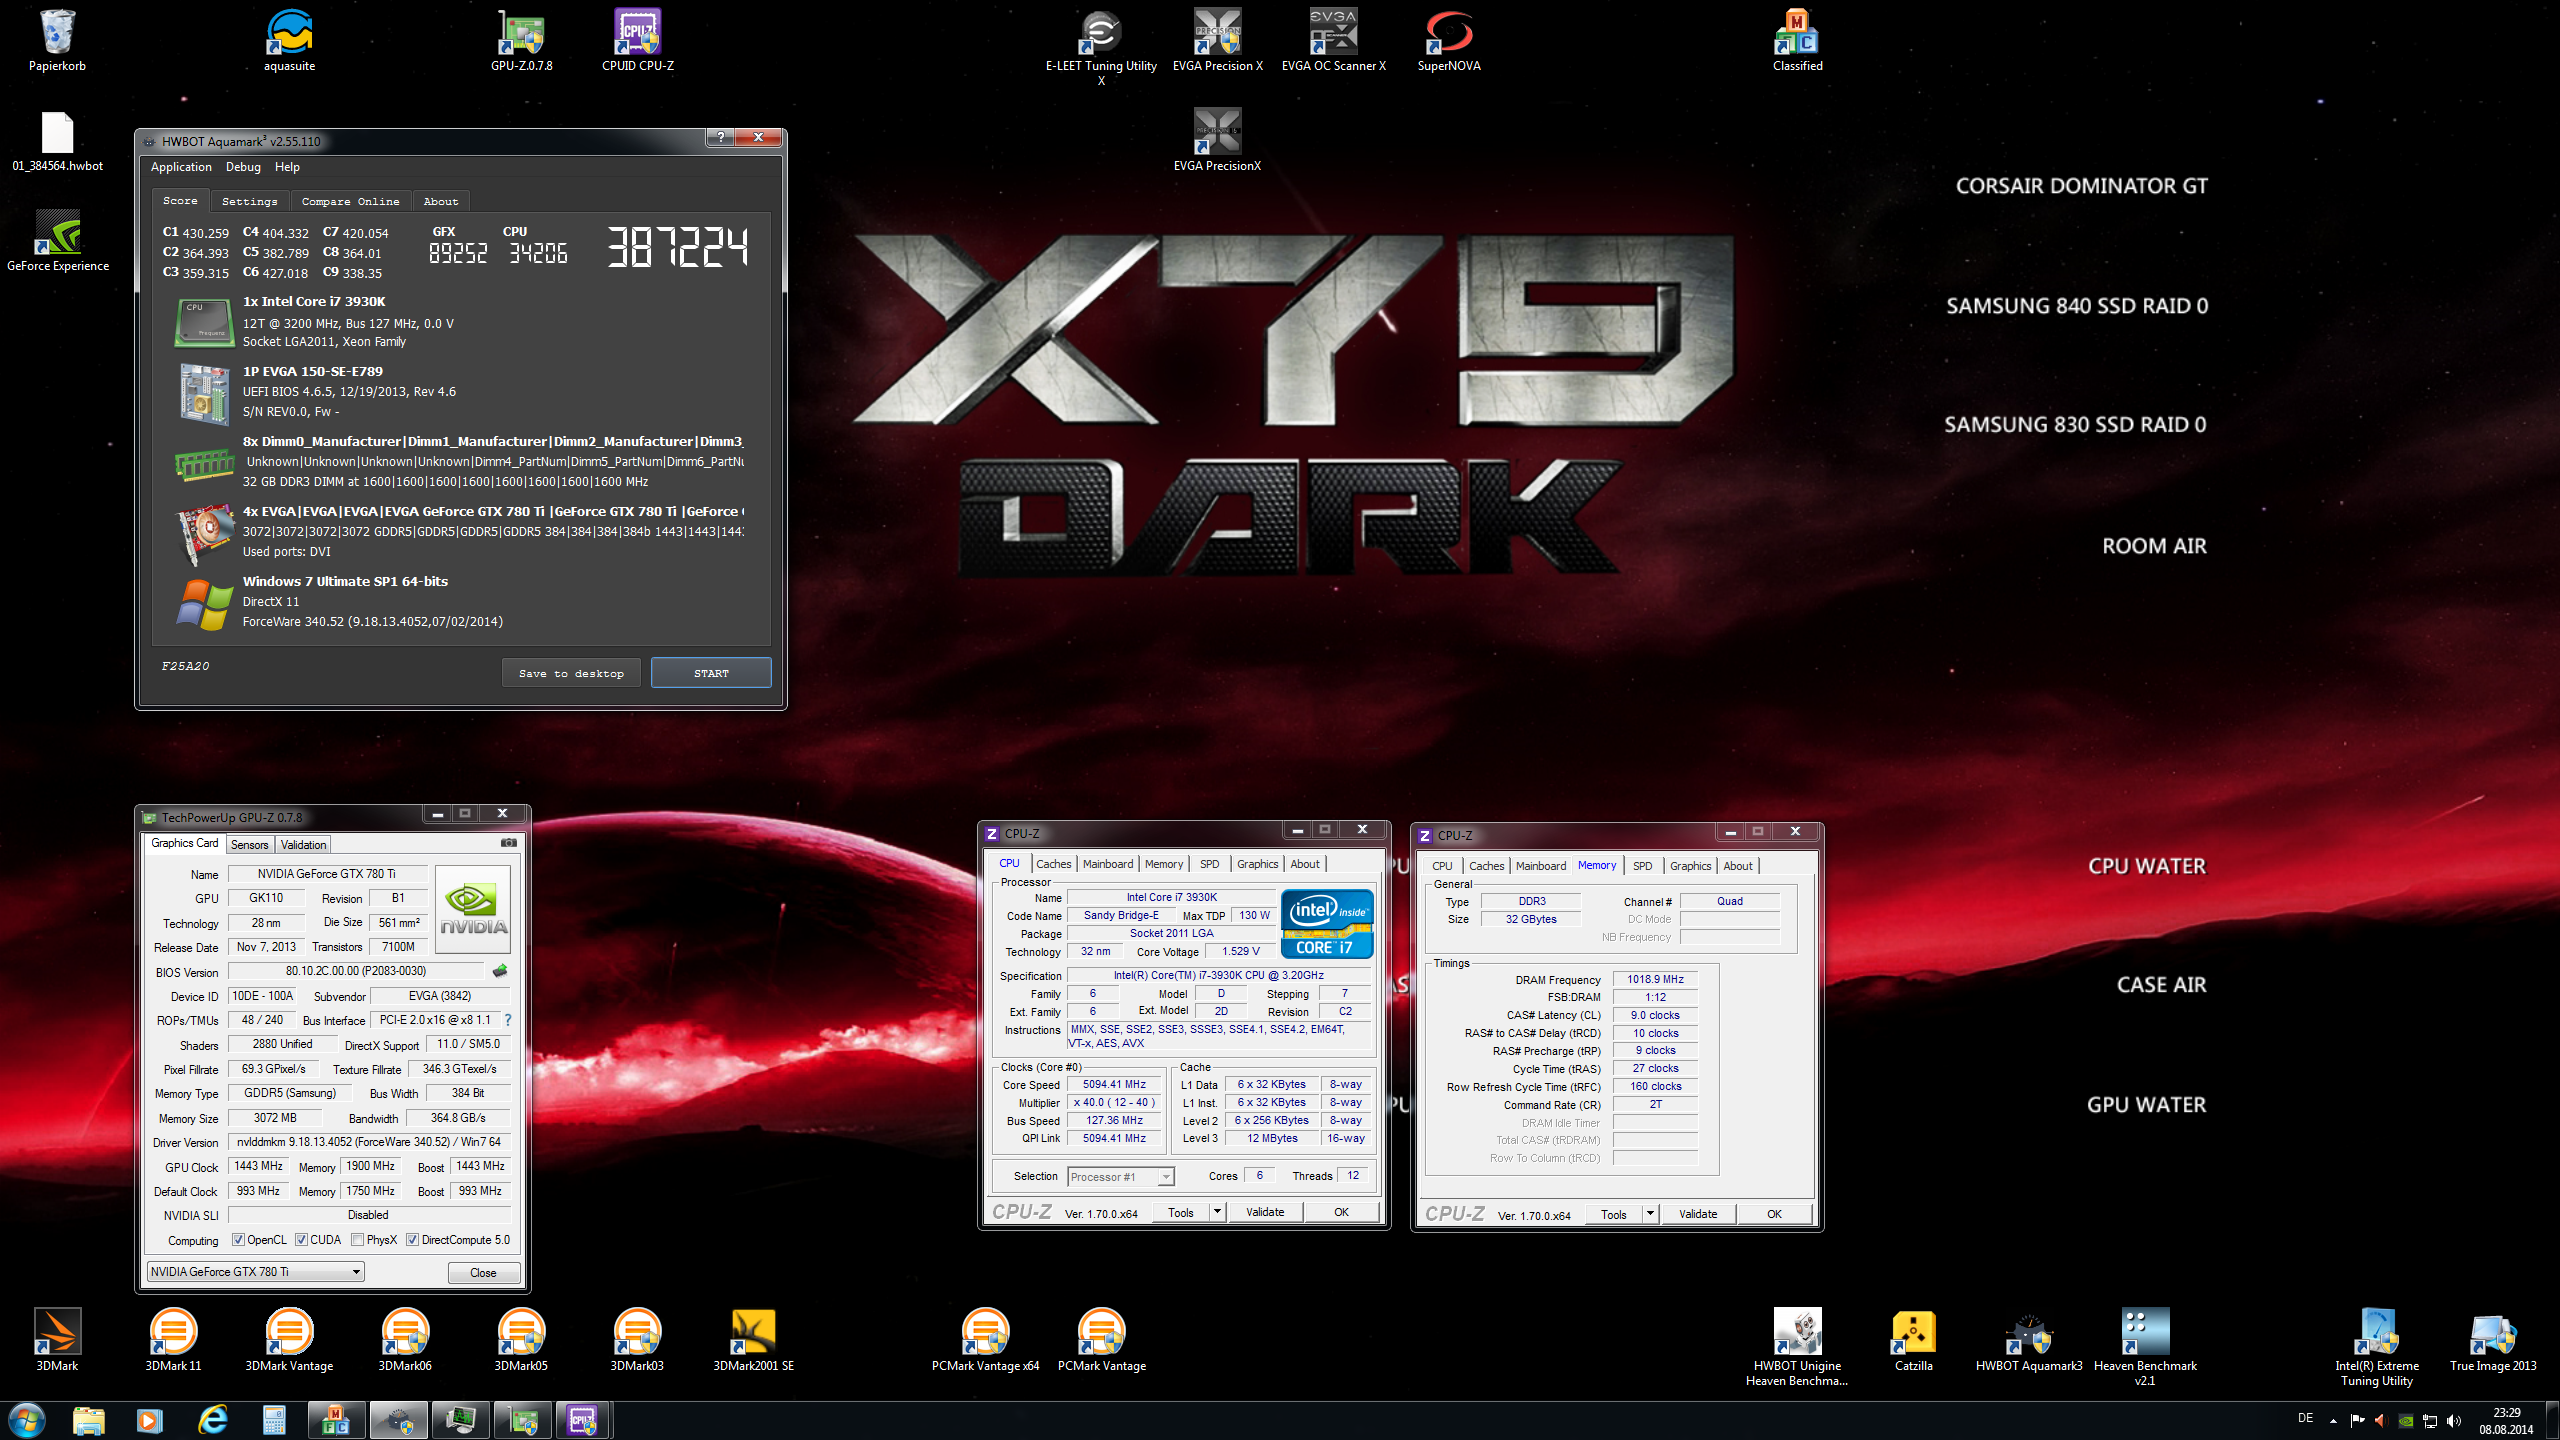Viewport: 2560px width, 1440px height.
Task: Toggle the OpenCL checkbox in GPU-Z
Action: pyautogui.click(x=238, y=1240)
